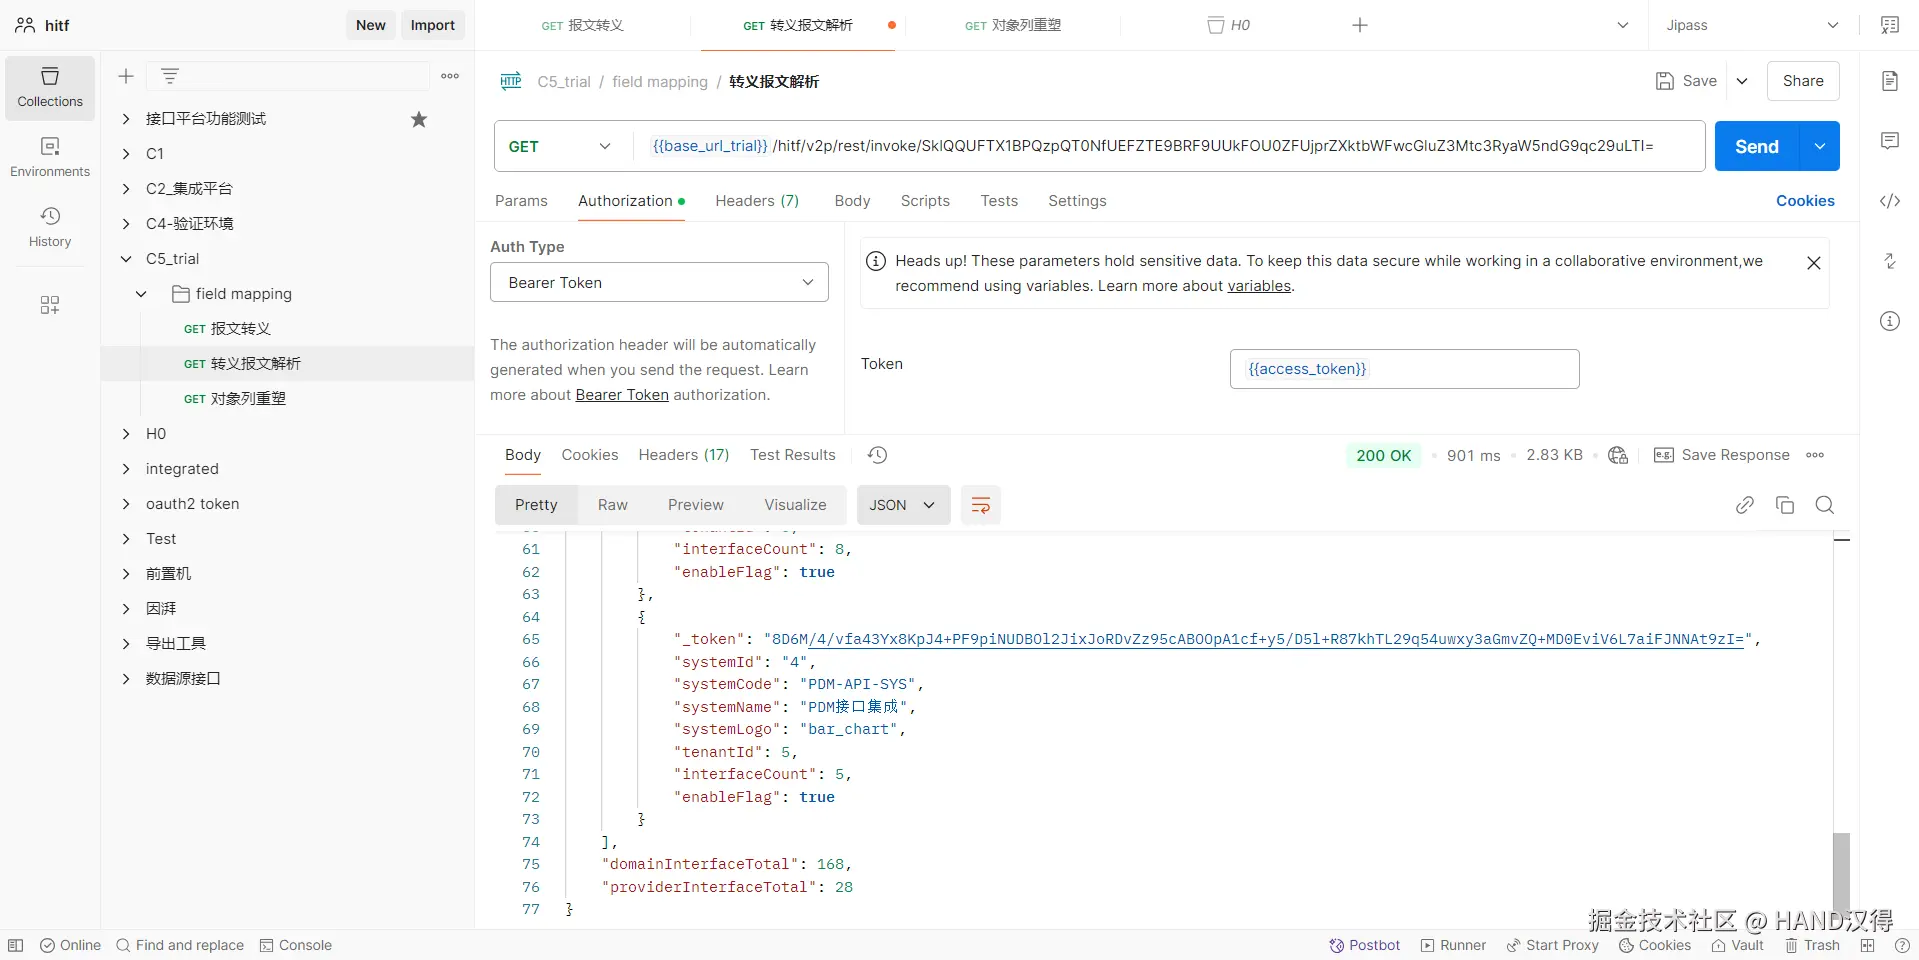
Task: Switch to the Headers (7) request tab
Action: click(756, 201)
